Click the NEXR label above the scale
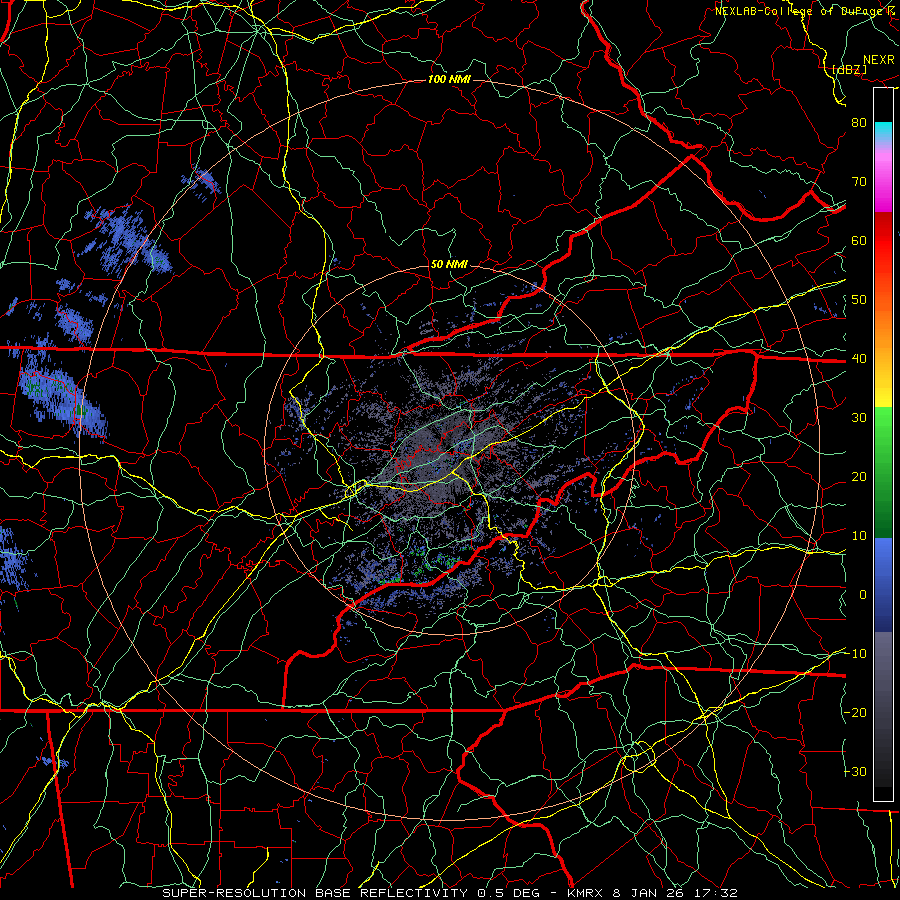This screenshot has width=900, height=900. [878, 60]
